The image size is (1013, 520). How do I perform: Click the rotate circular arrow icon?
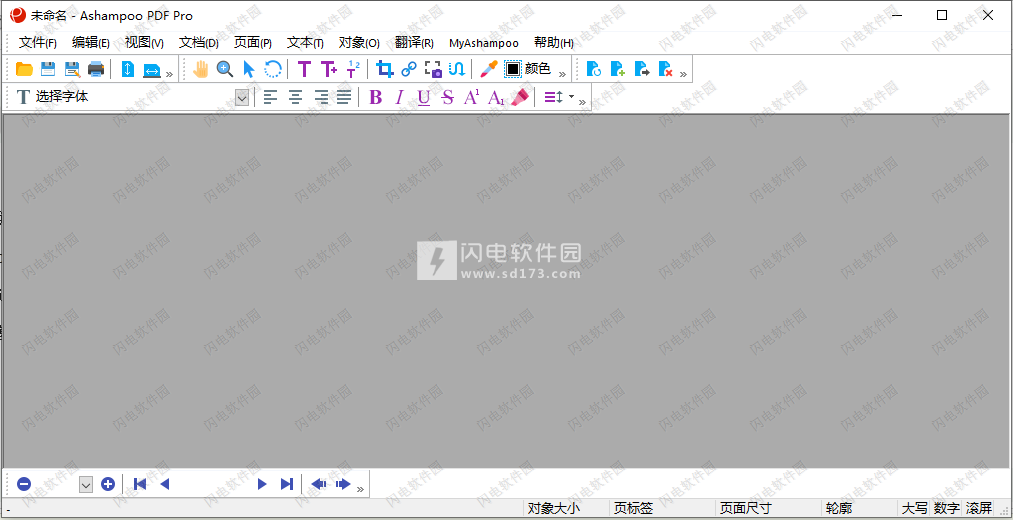[x=273, y=69]
